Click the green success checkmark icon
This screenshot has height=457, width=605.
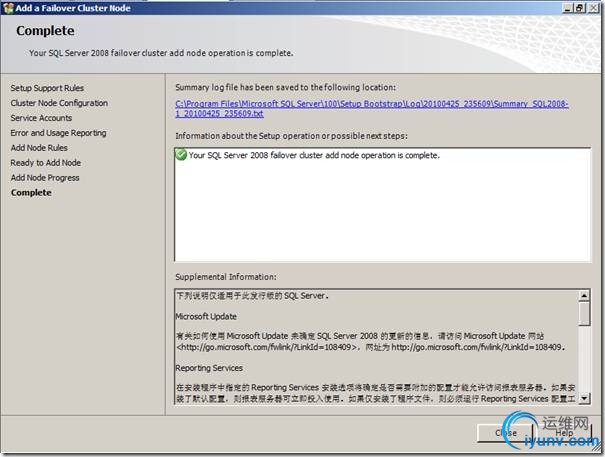click(x=181, y=155)
